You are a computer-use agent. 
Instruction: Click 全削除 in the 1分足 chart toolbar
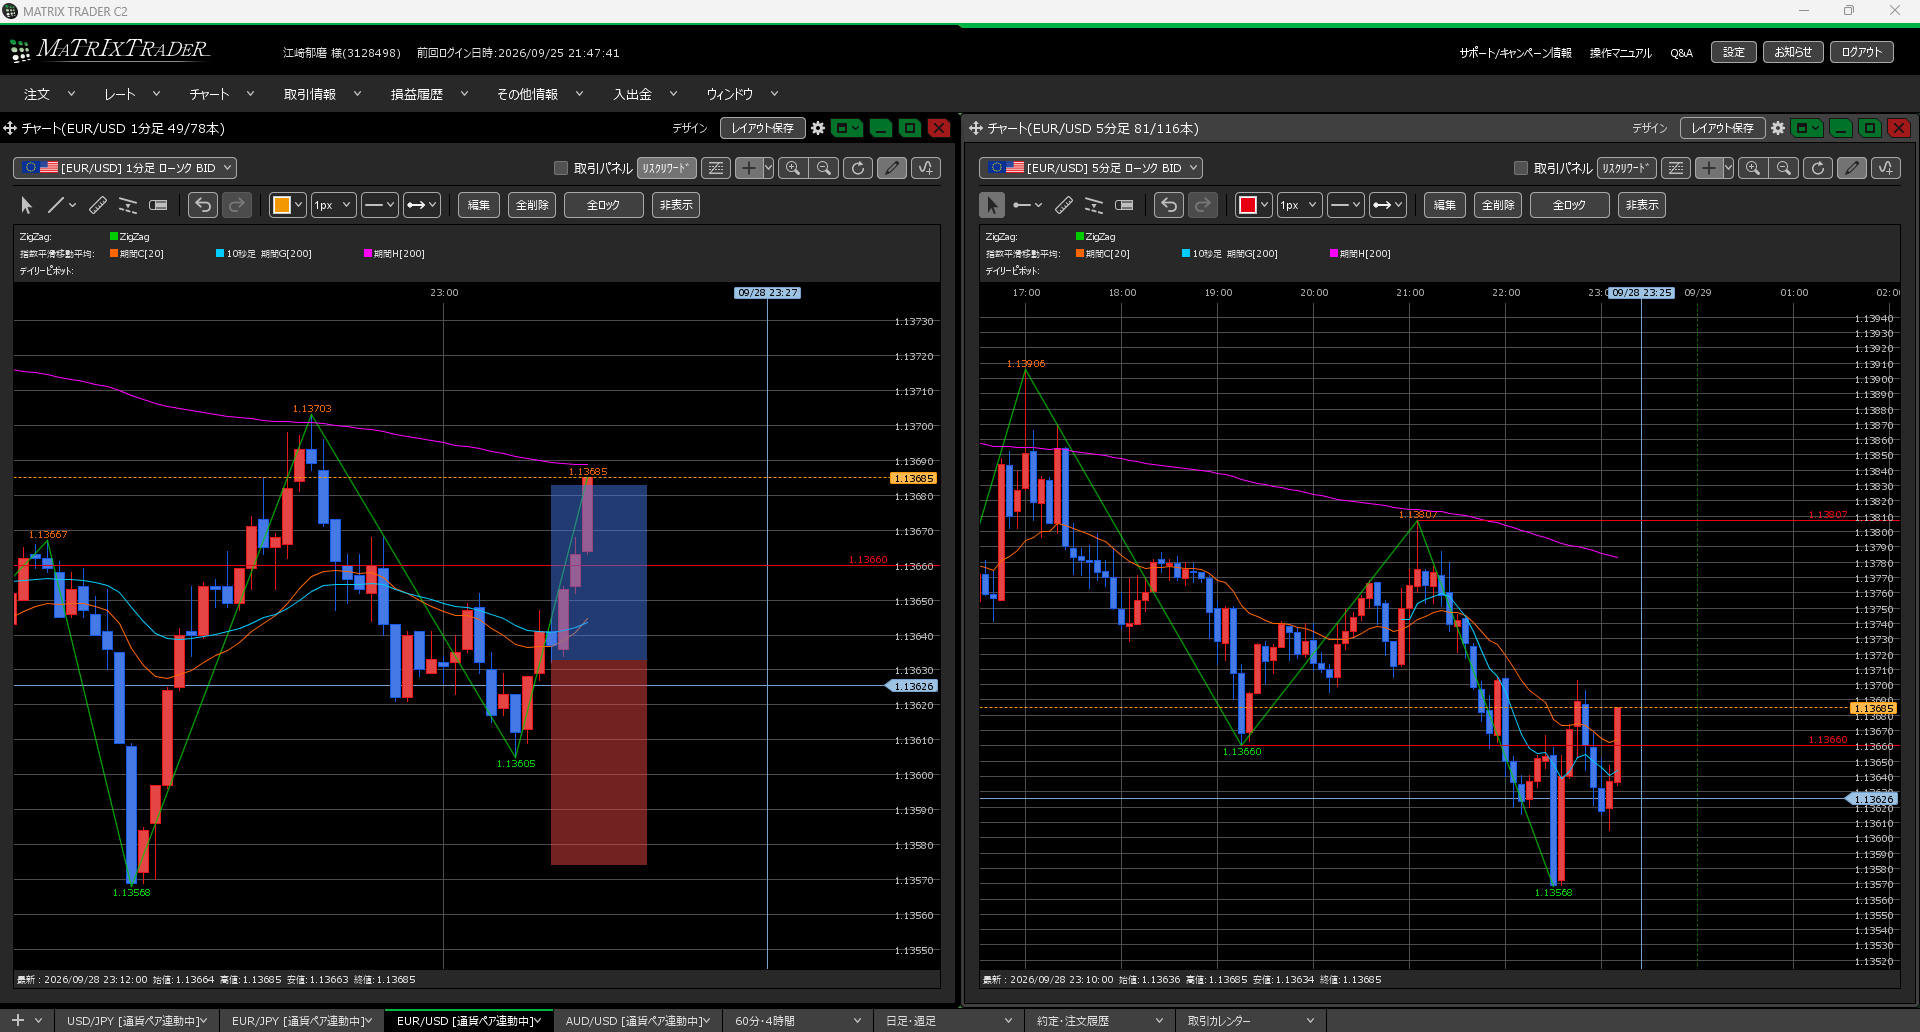532,205
